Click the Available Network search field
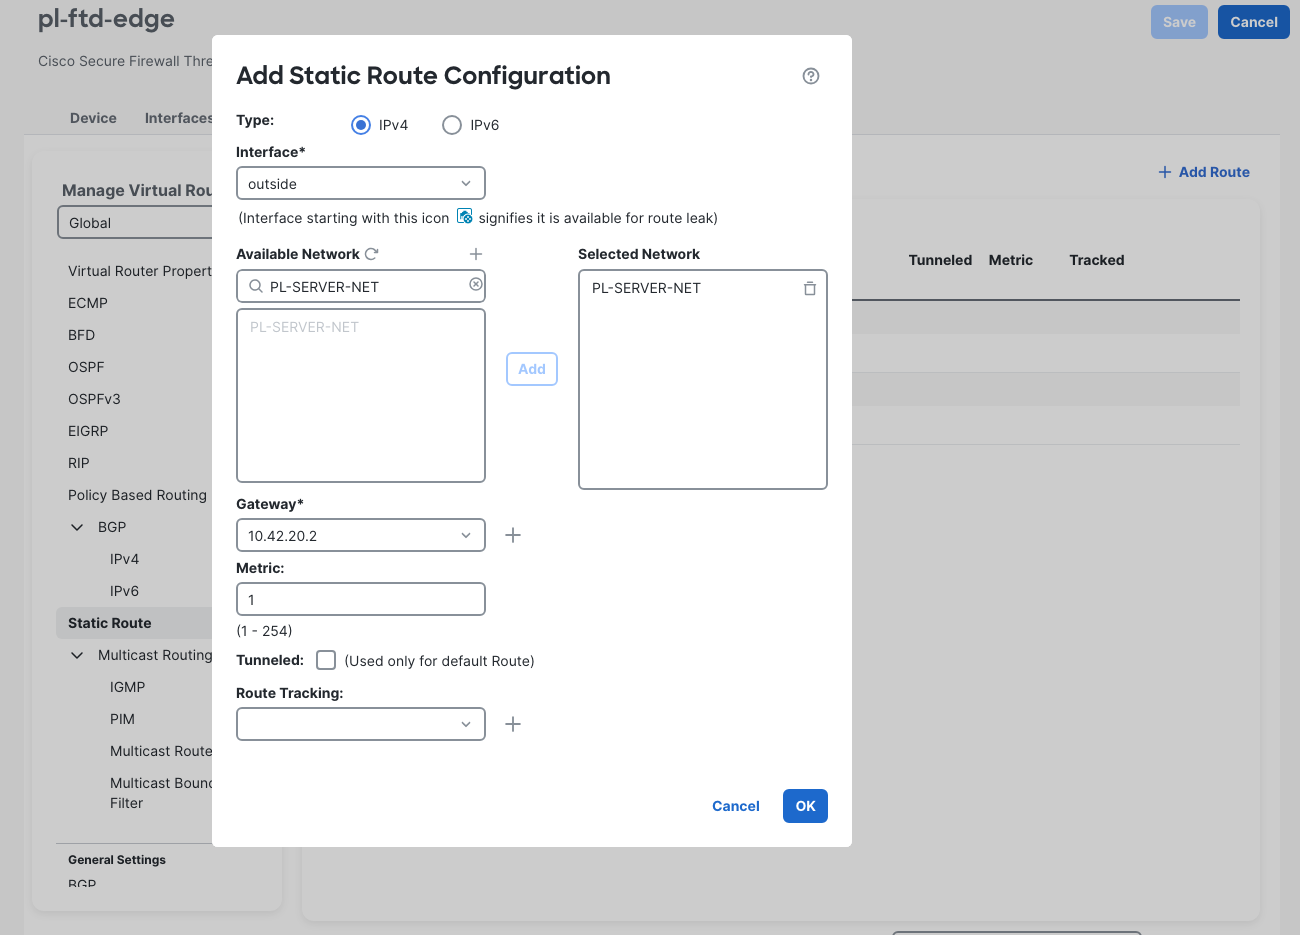Viewport: 1300px width, 935px height. point(361,286)
